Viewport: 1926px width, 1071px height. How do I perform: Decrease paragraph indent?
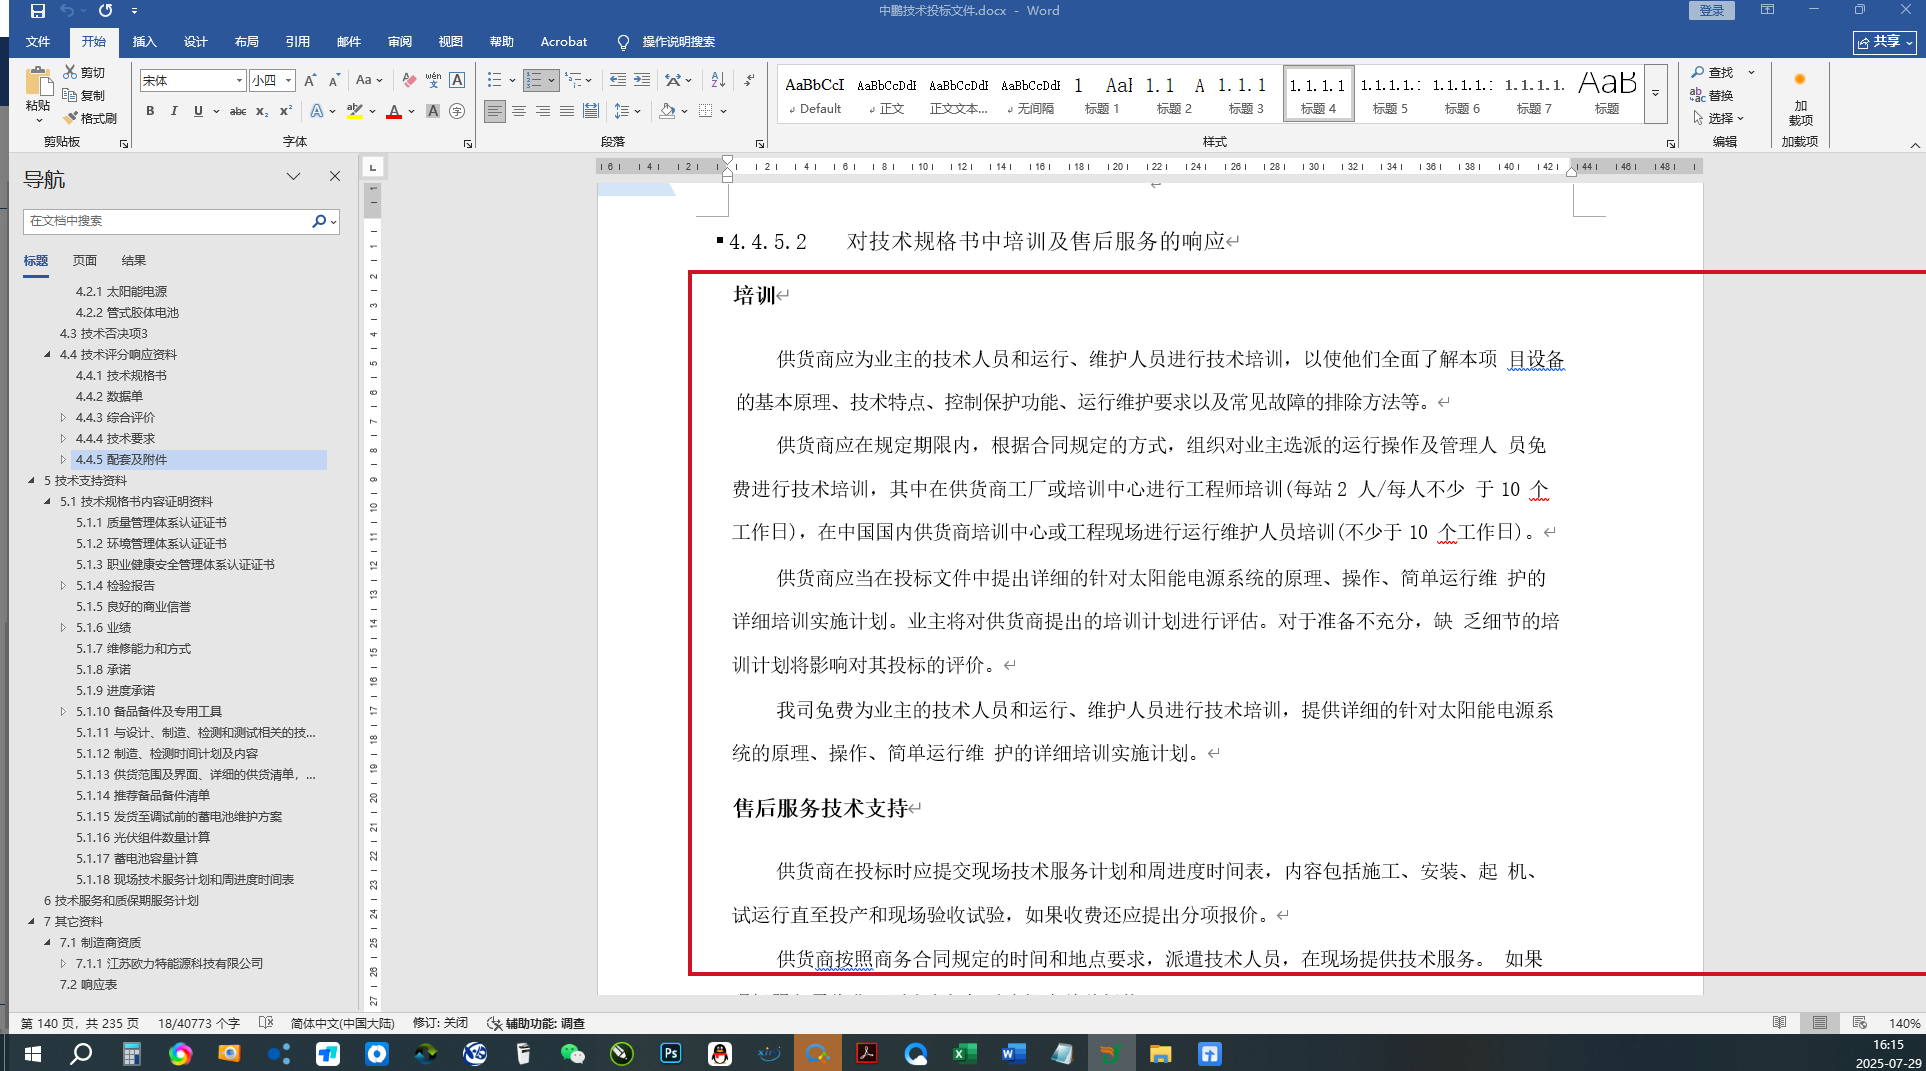point(618,80)
